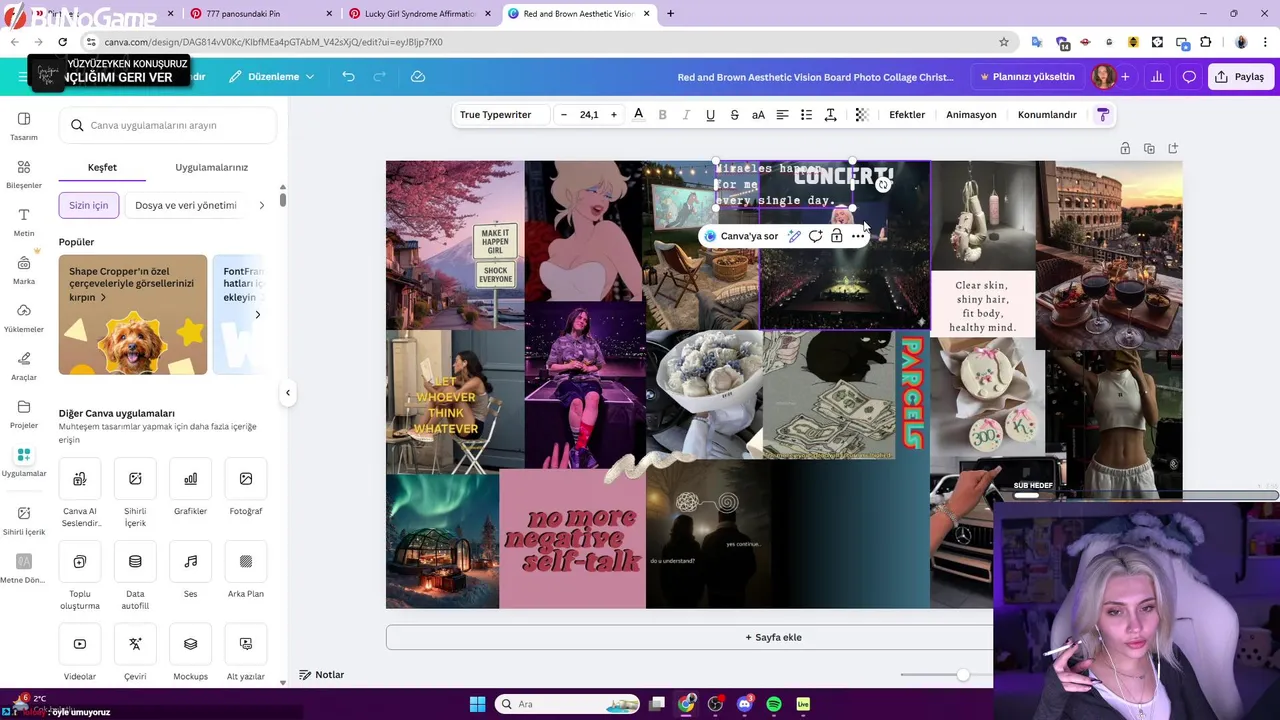This screenshot has width=1280, height=720.
Task: Open the Animasyon menu
Action: click(x=971, y=114)
